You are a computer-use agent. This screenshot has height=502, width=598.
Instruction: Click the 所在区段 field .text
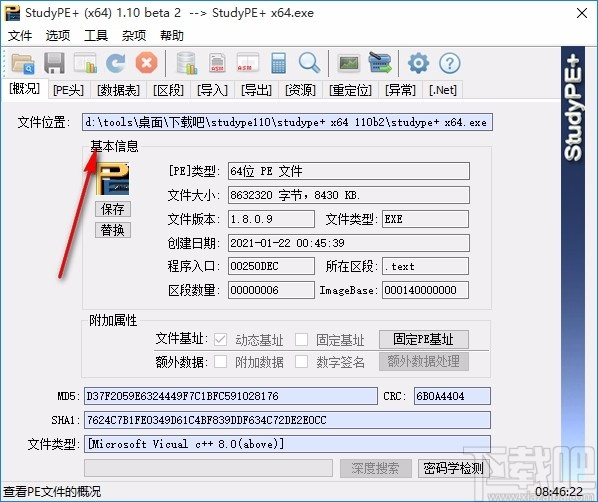pyautogui.click(x=425, y=266)
